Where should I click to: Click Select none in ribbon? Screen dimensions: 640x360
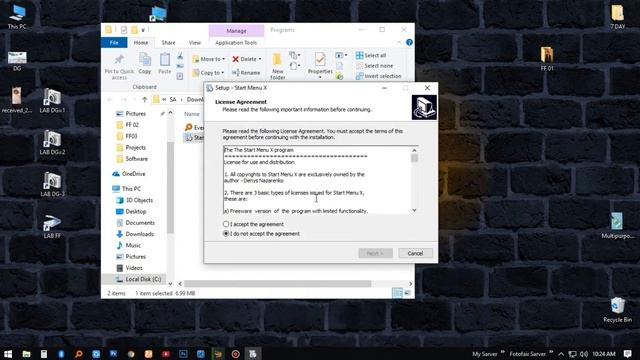pos(374,66)
